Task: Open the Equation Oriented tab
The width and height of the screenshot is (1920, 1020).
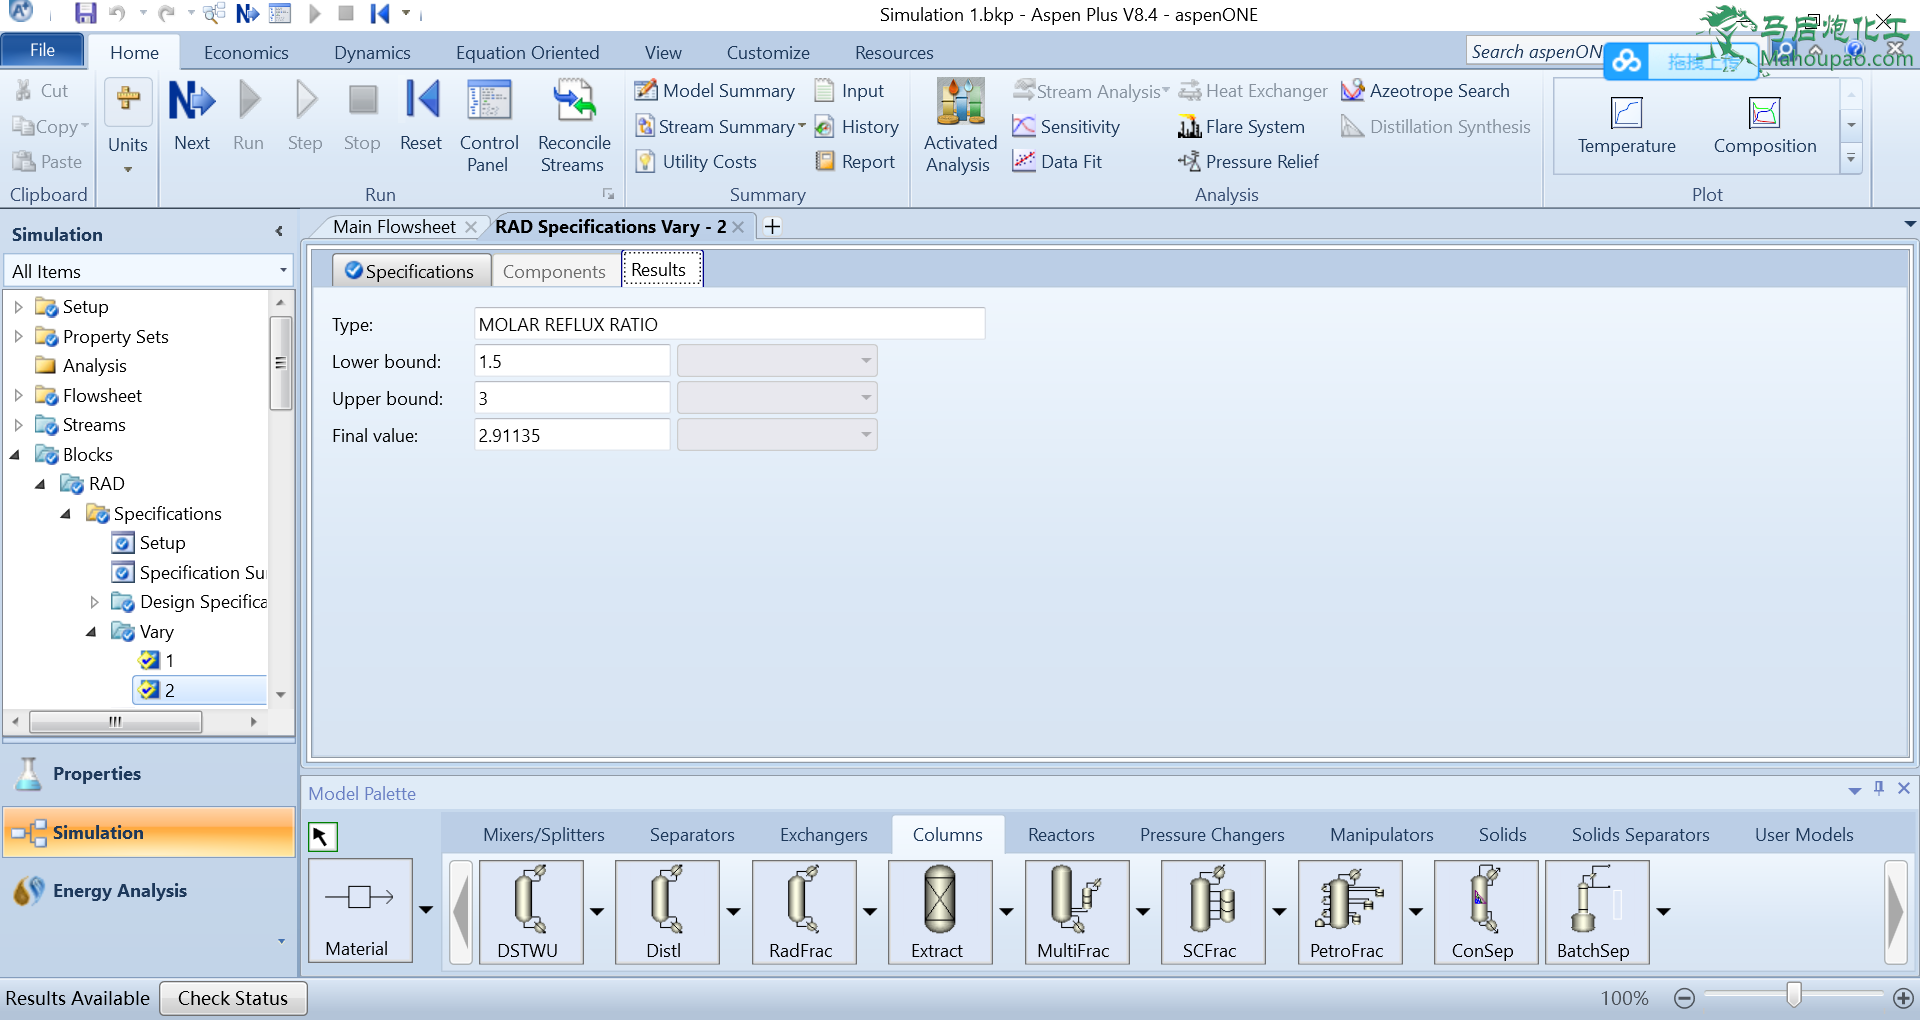Action: (x=527, y=53)
